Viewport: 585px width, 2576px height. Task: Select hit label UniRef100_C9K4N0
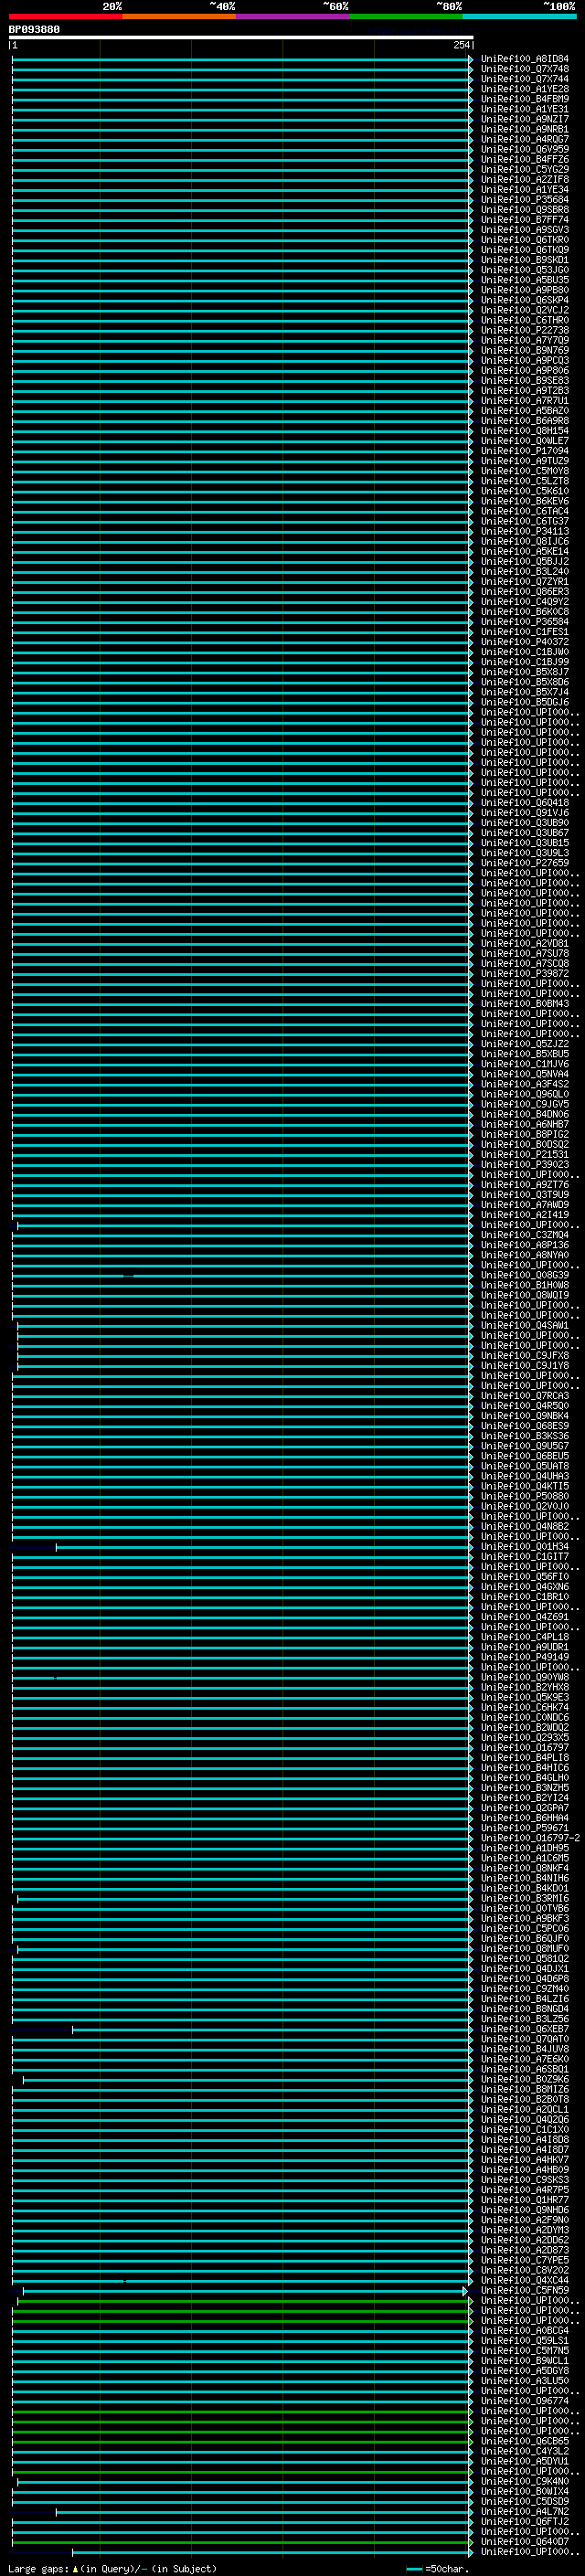tap(524, 2481)
